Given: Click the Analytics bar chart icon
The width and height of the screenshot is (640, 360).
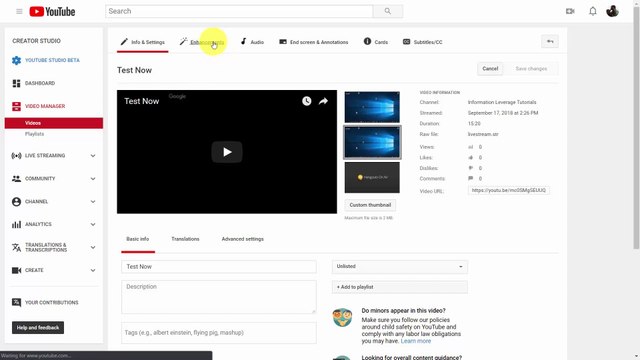Looking at the screenshot, I should 16,224.
